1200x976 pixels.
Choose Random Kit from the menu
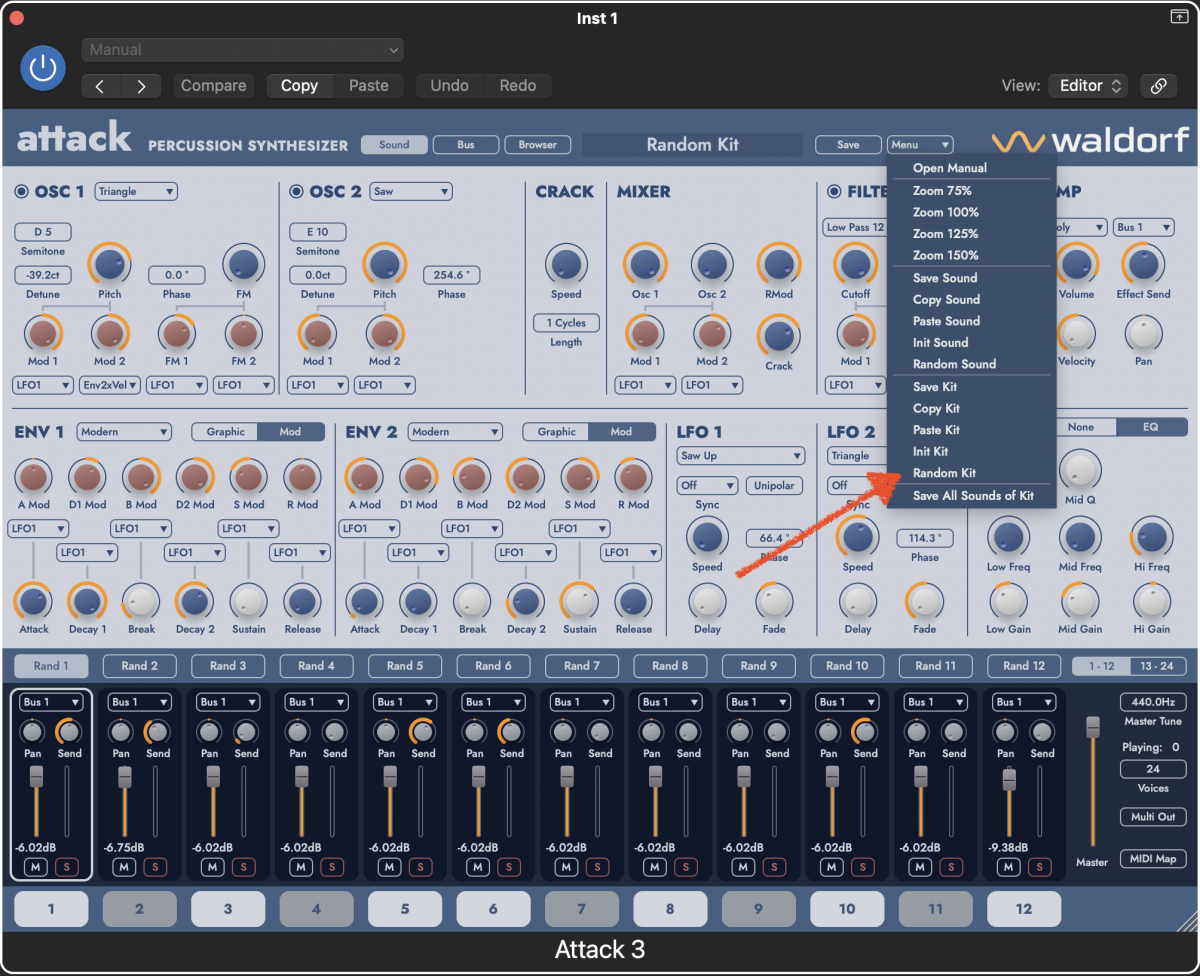944,473
